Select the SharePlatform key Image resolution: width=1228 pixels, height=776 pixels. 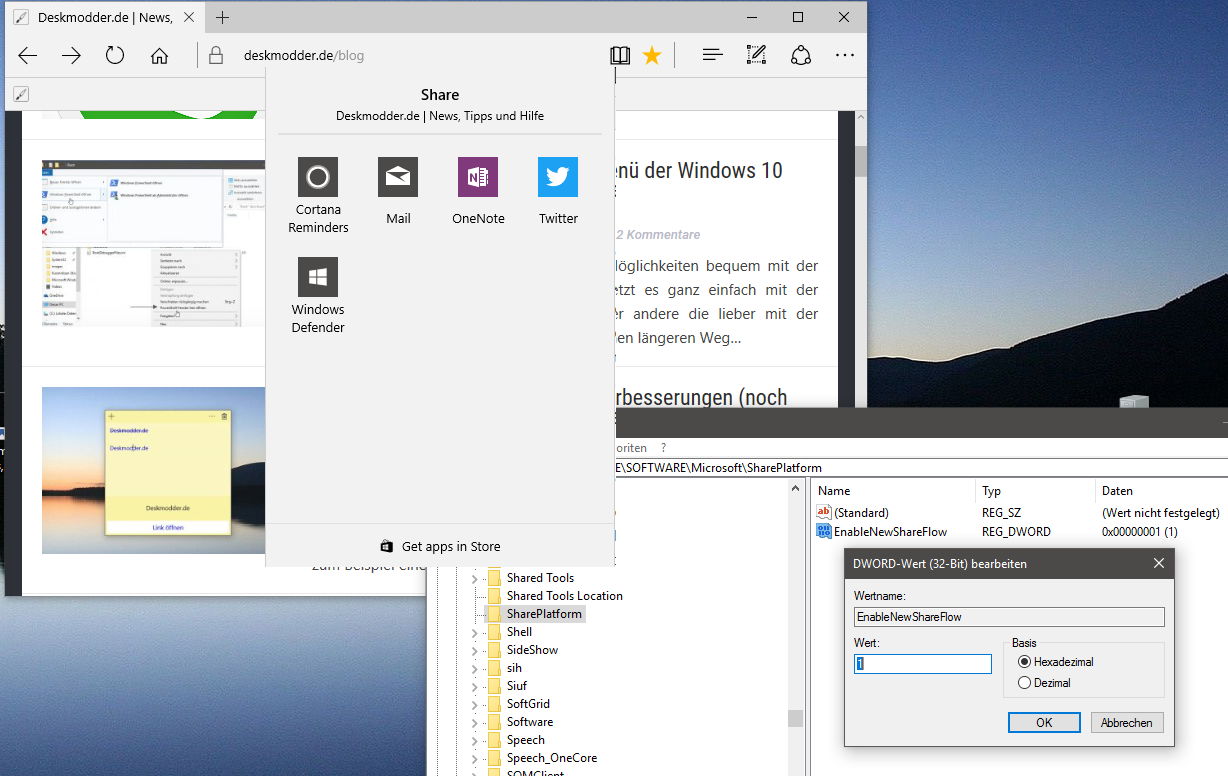[x=544, y=614]
